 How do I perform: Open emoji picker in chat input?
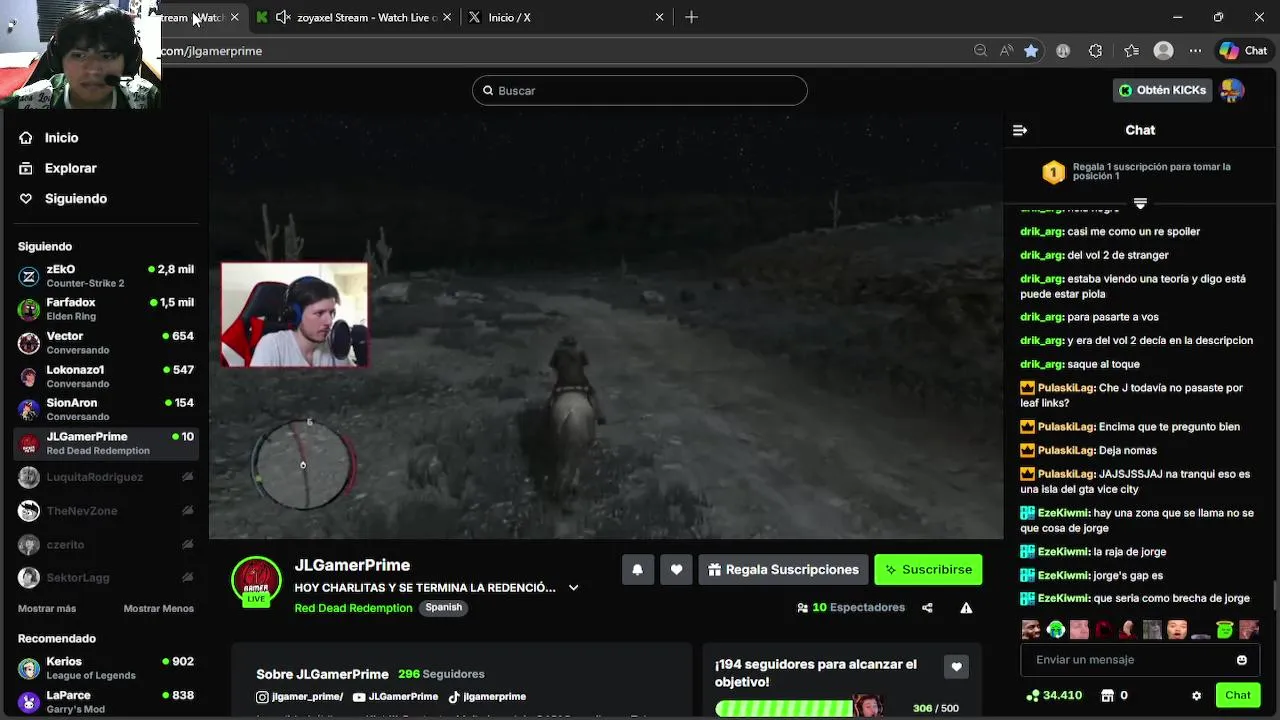(x=1241, y=660)
